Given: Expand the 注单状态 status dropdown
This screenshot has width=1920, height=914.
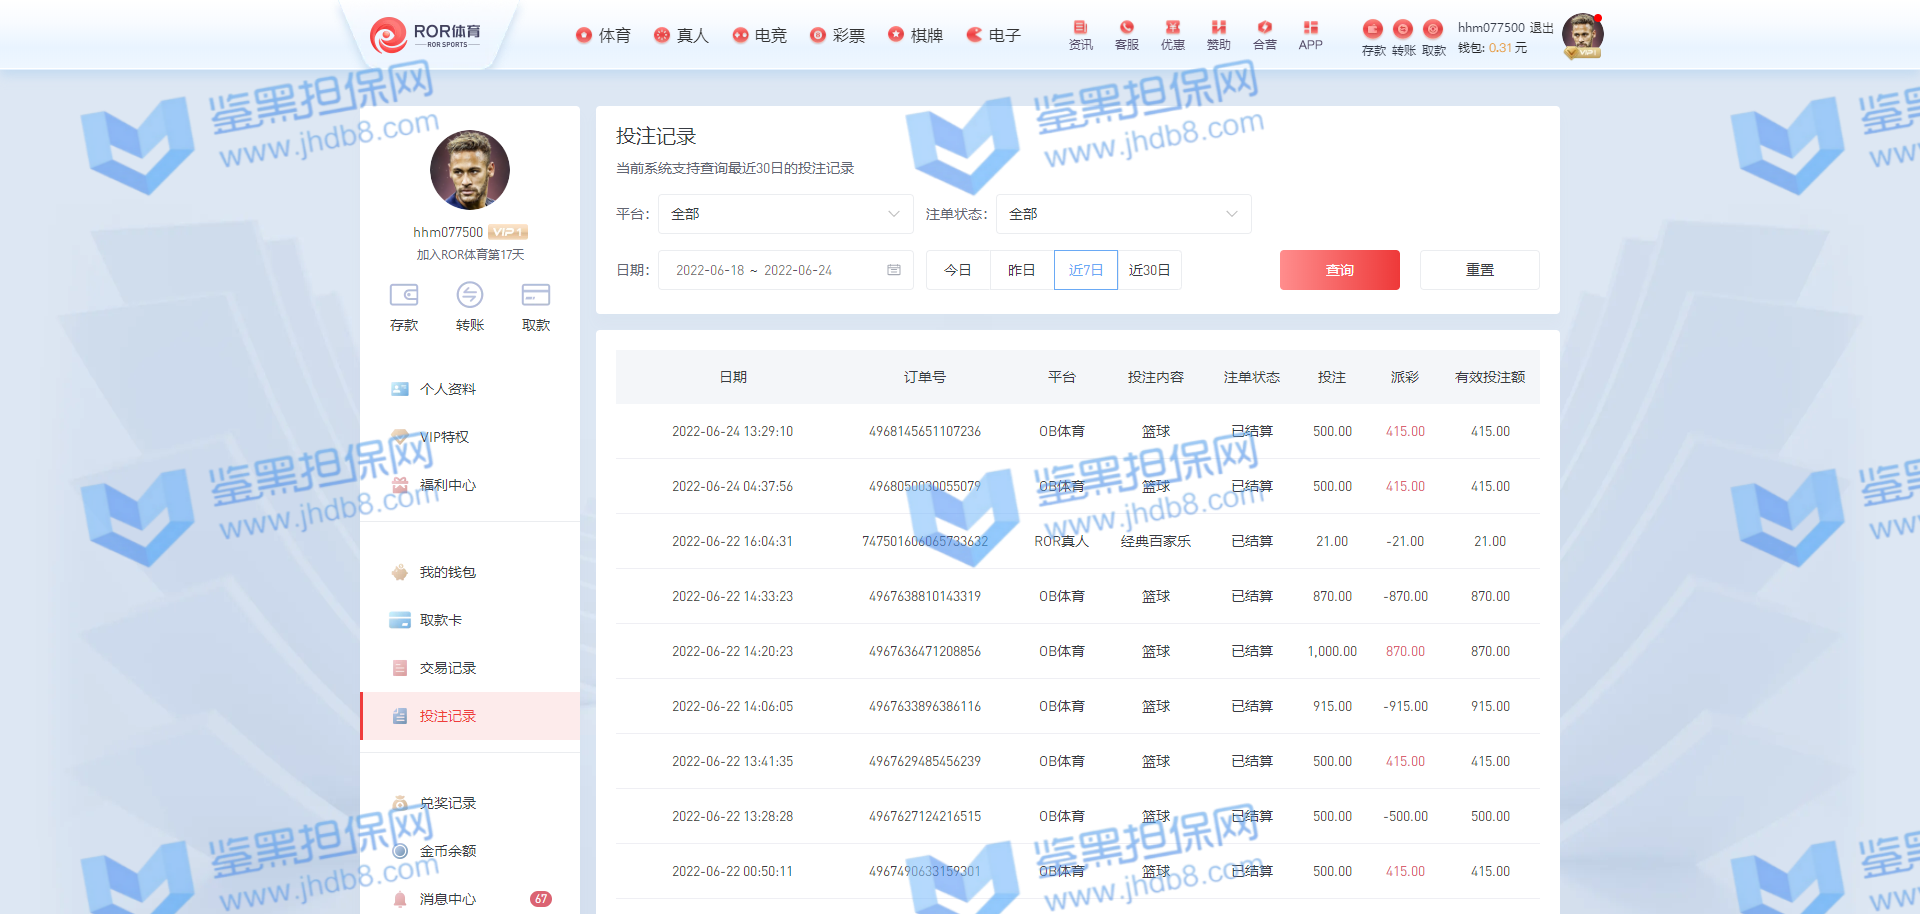Looking at the screenshot, I should pos(1123,214).
